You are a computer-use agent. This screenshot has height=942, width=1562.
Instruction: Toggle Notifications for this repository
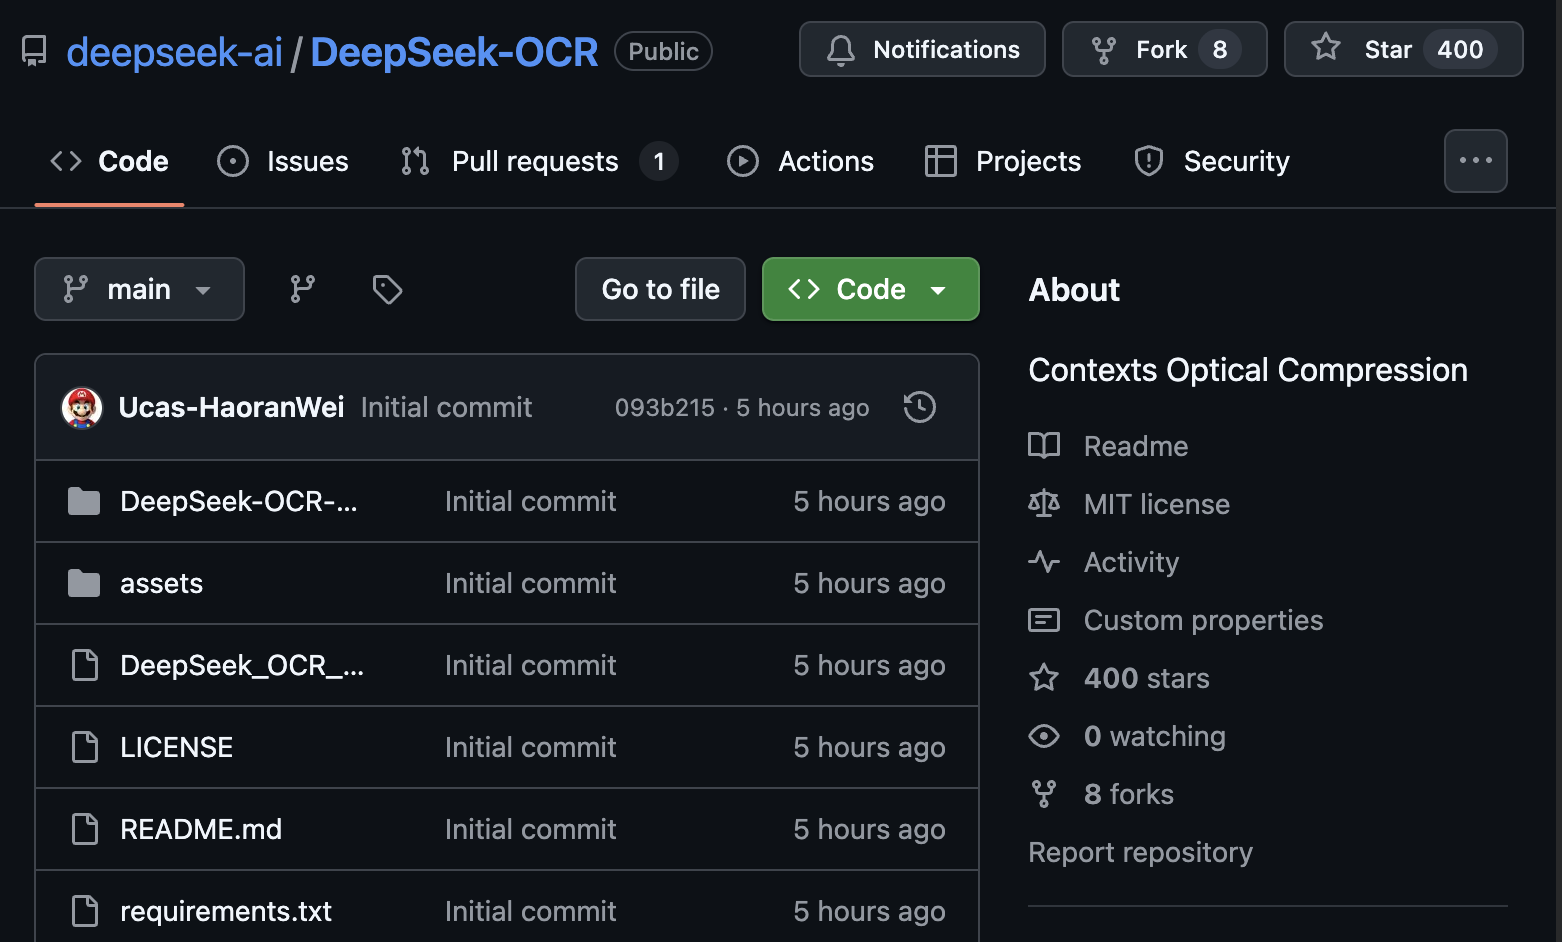click(x=921, y=48)
